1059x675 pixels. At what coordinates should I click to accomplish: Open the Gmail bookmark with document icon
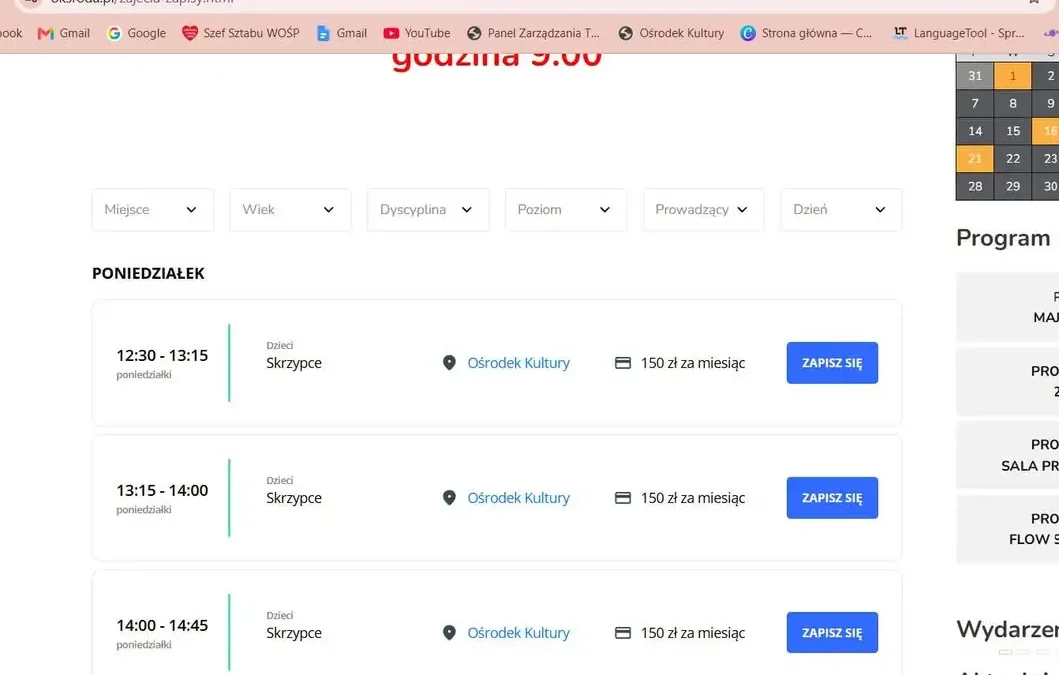(342, 33)
